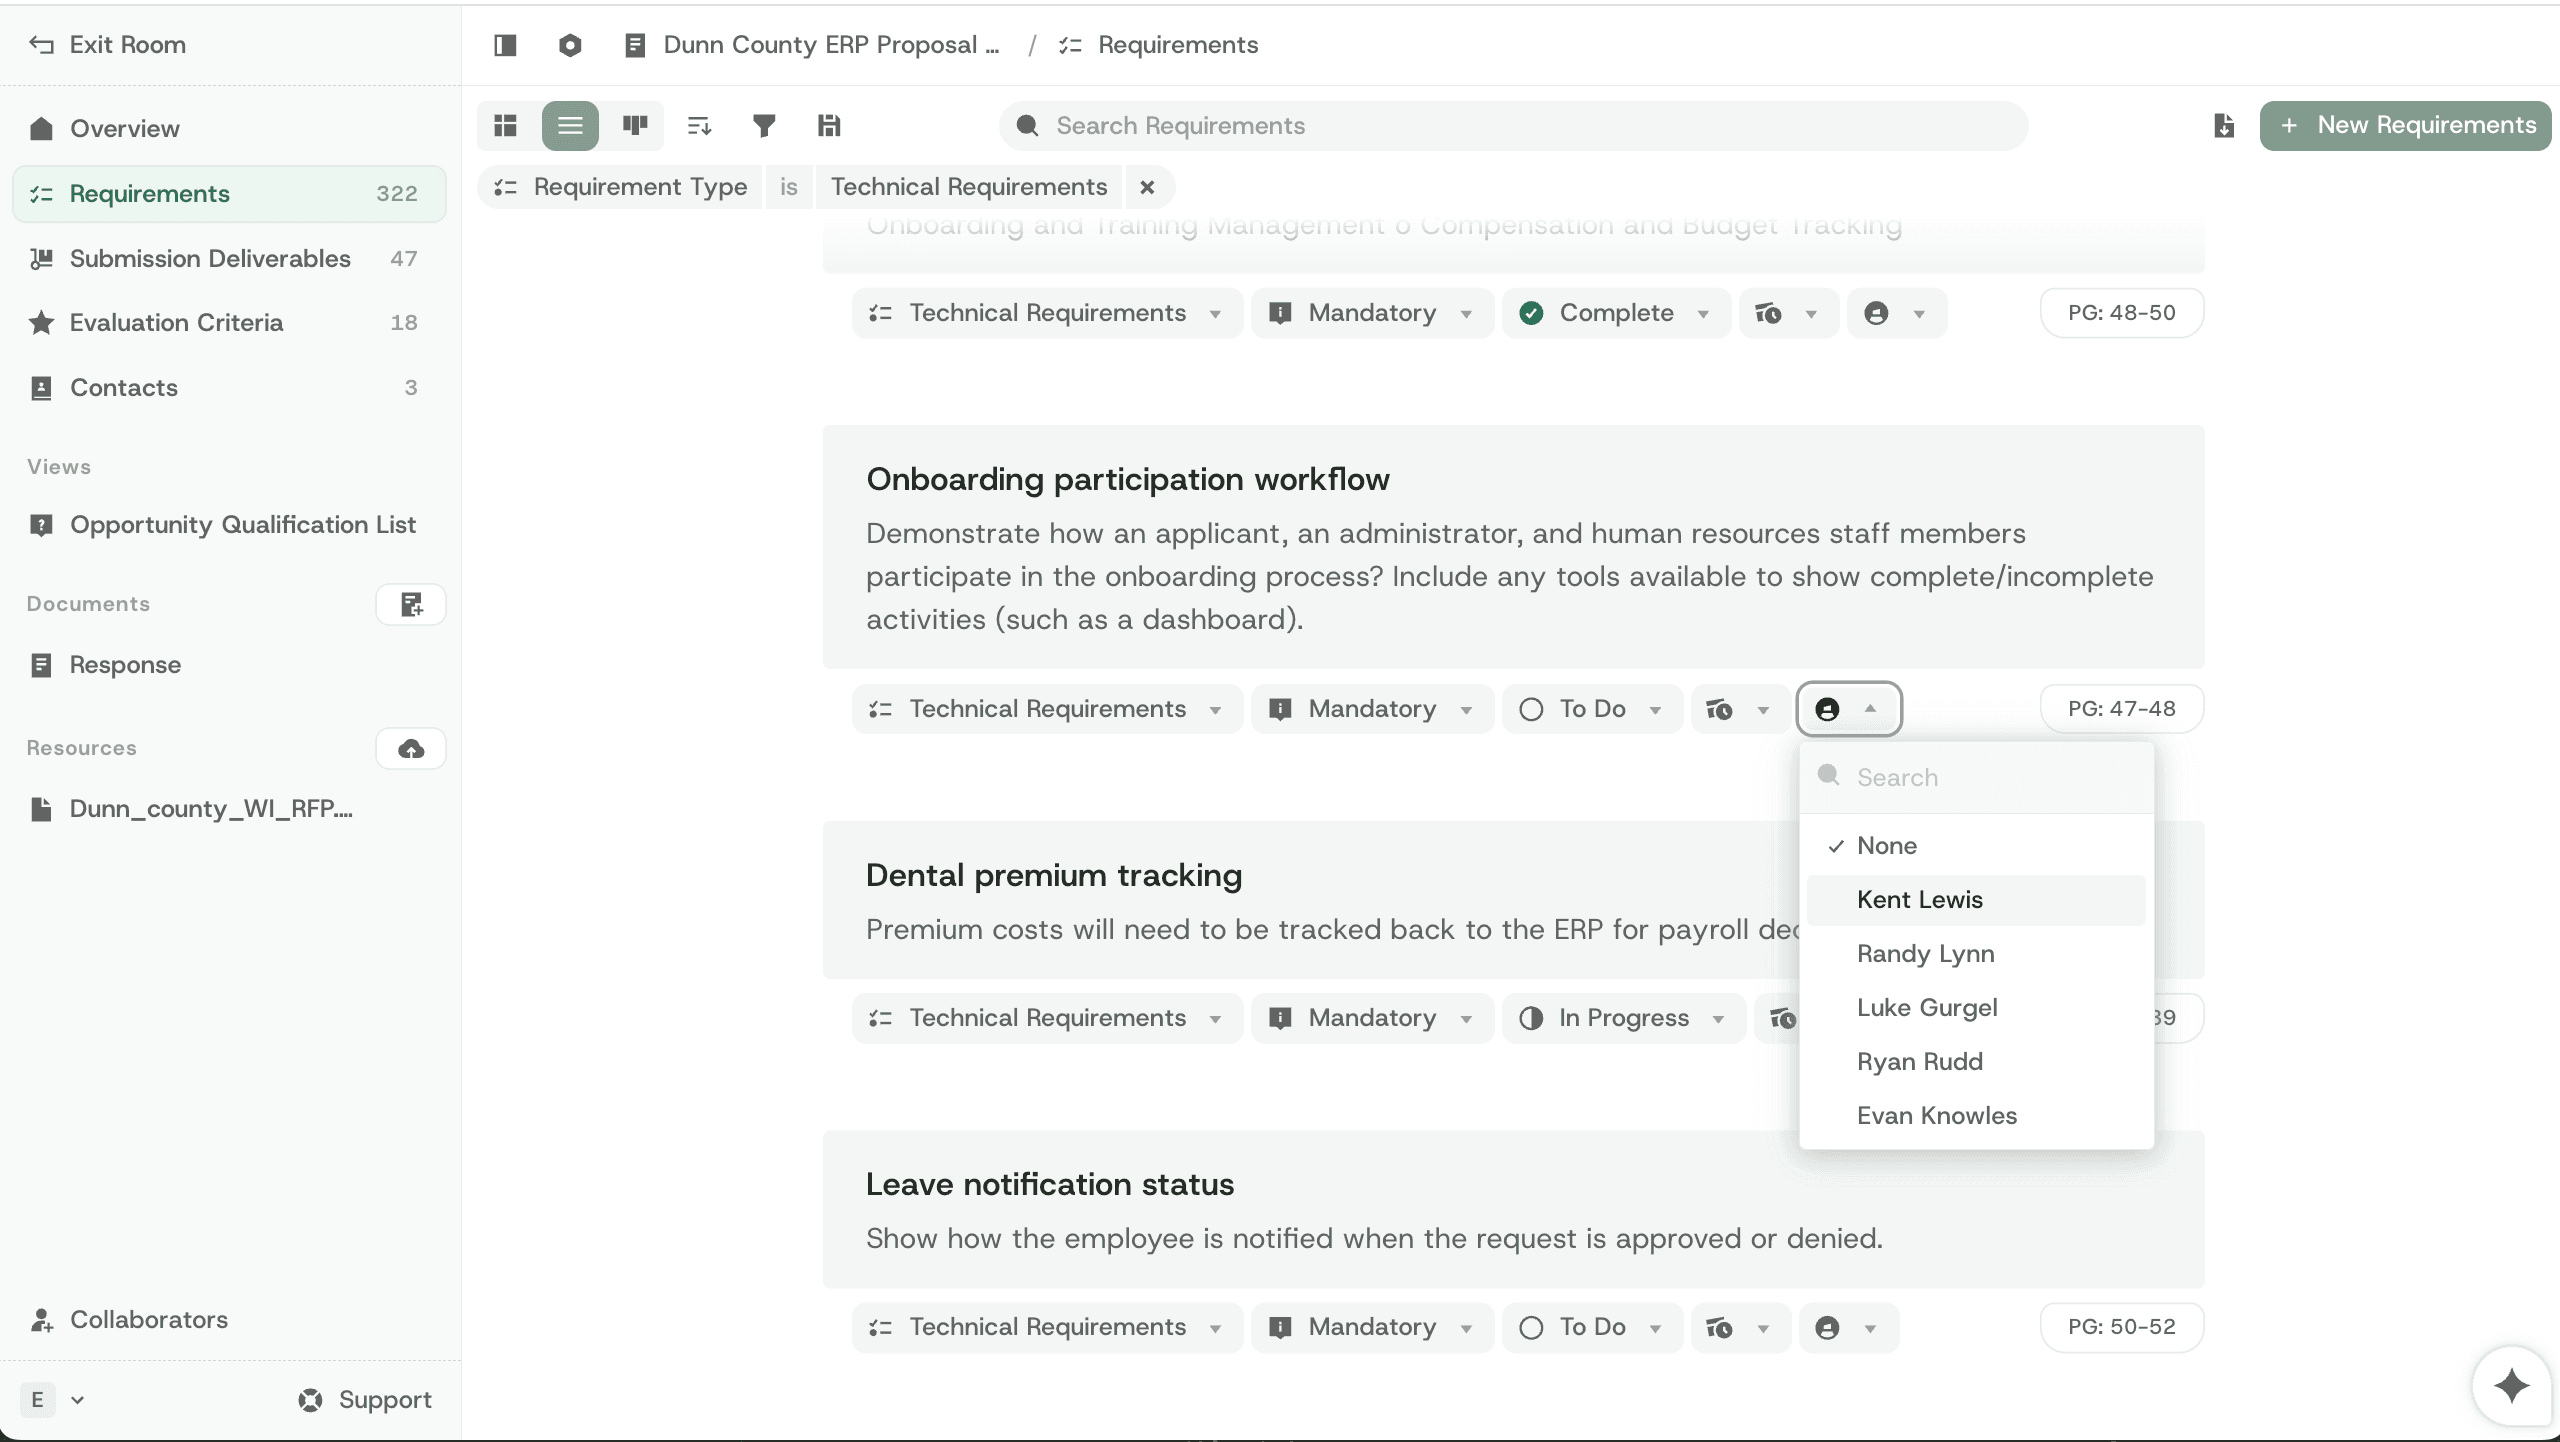
Task: Click the upload icon in Resources section
Action: (410, 748)
